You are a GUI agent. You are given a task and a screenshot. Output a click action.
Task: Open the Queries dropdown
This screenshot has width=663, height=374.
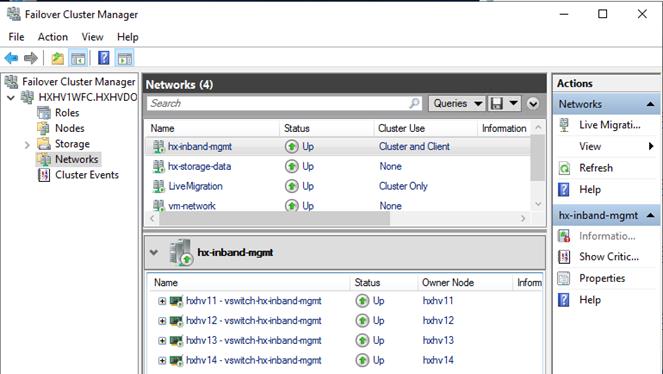pyautogui.click(x=457, y=104)
